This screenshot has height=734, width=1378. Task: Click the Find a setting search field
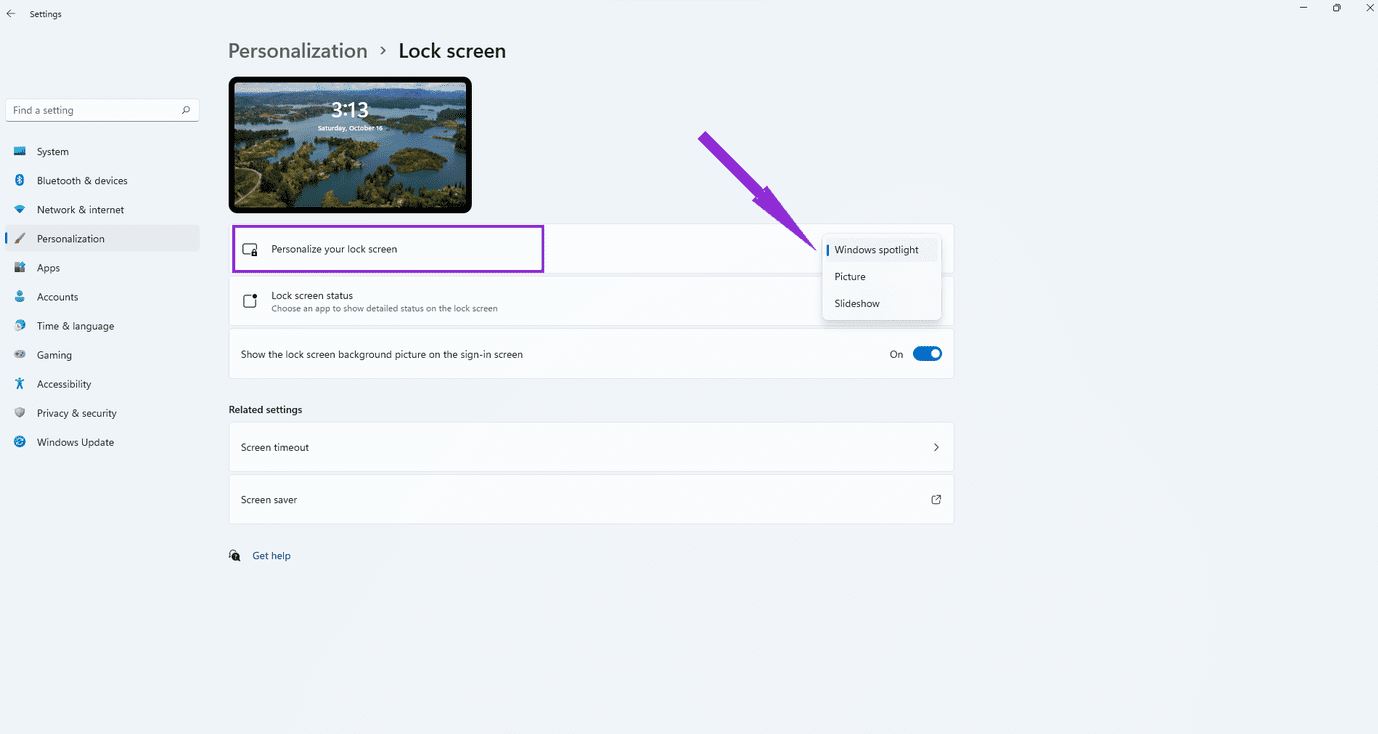click(102, 110)
